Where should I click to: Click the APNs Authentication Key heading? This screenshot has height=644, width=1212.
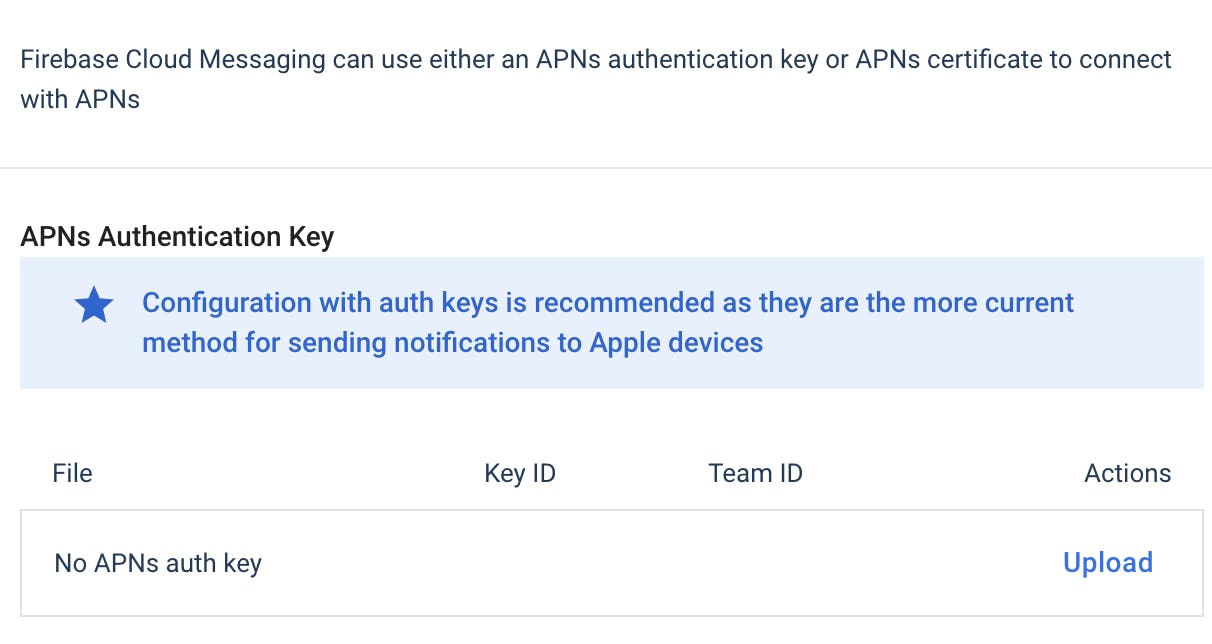click(x=177, y=237)
